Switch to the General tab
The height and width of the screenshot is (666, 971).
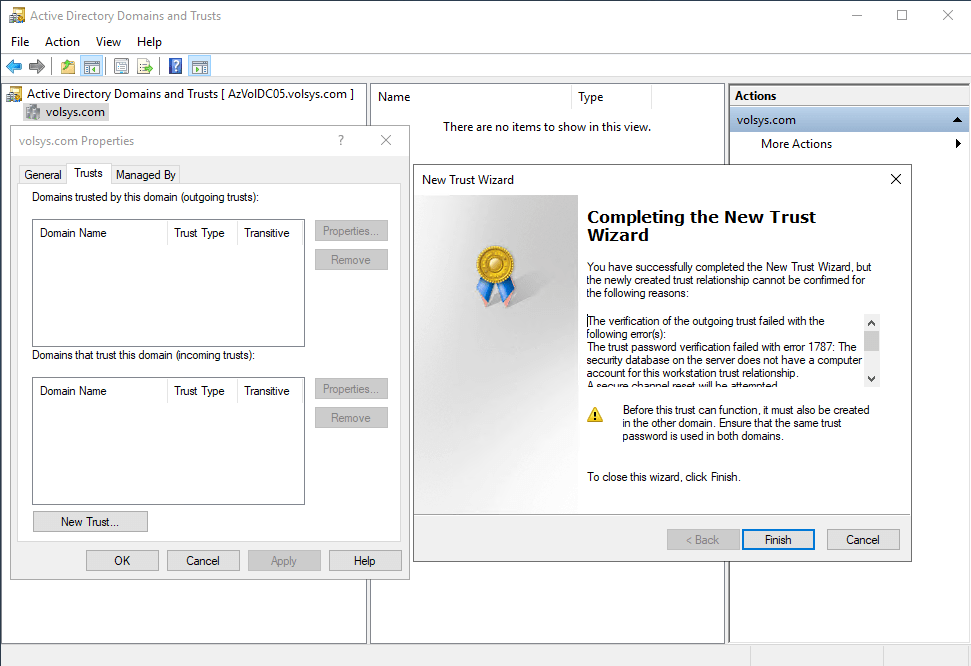pos(43,175)
